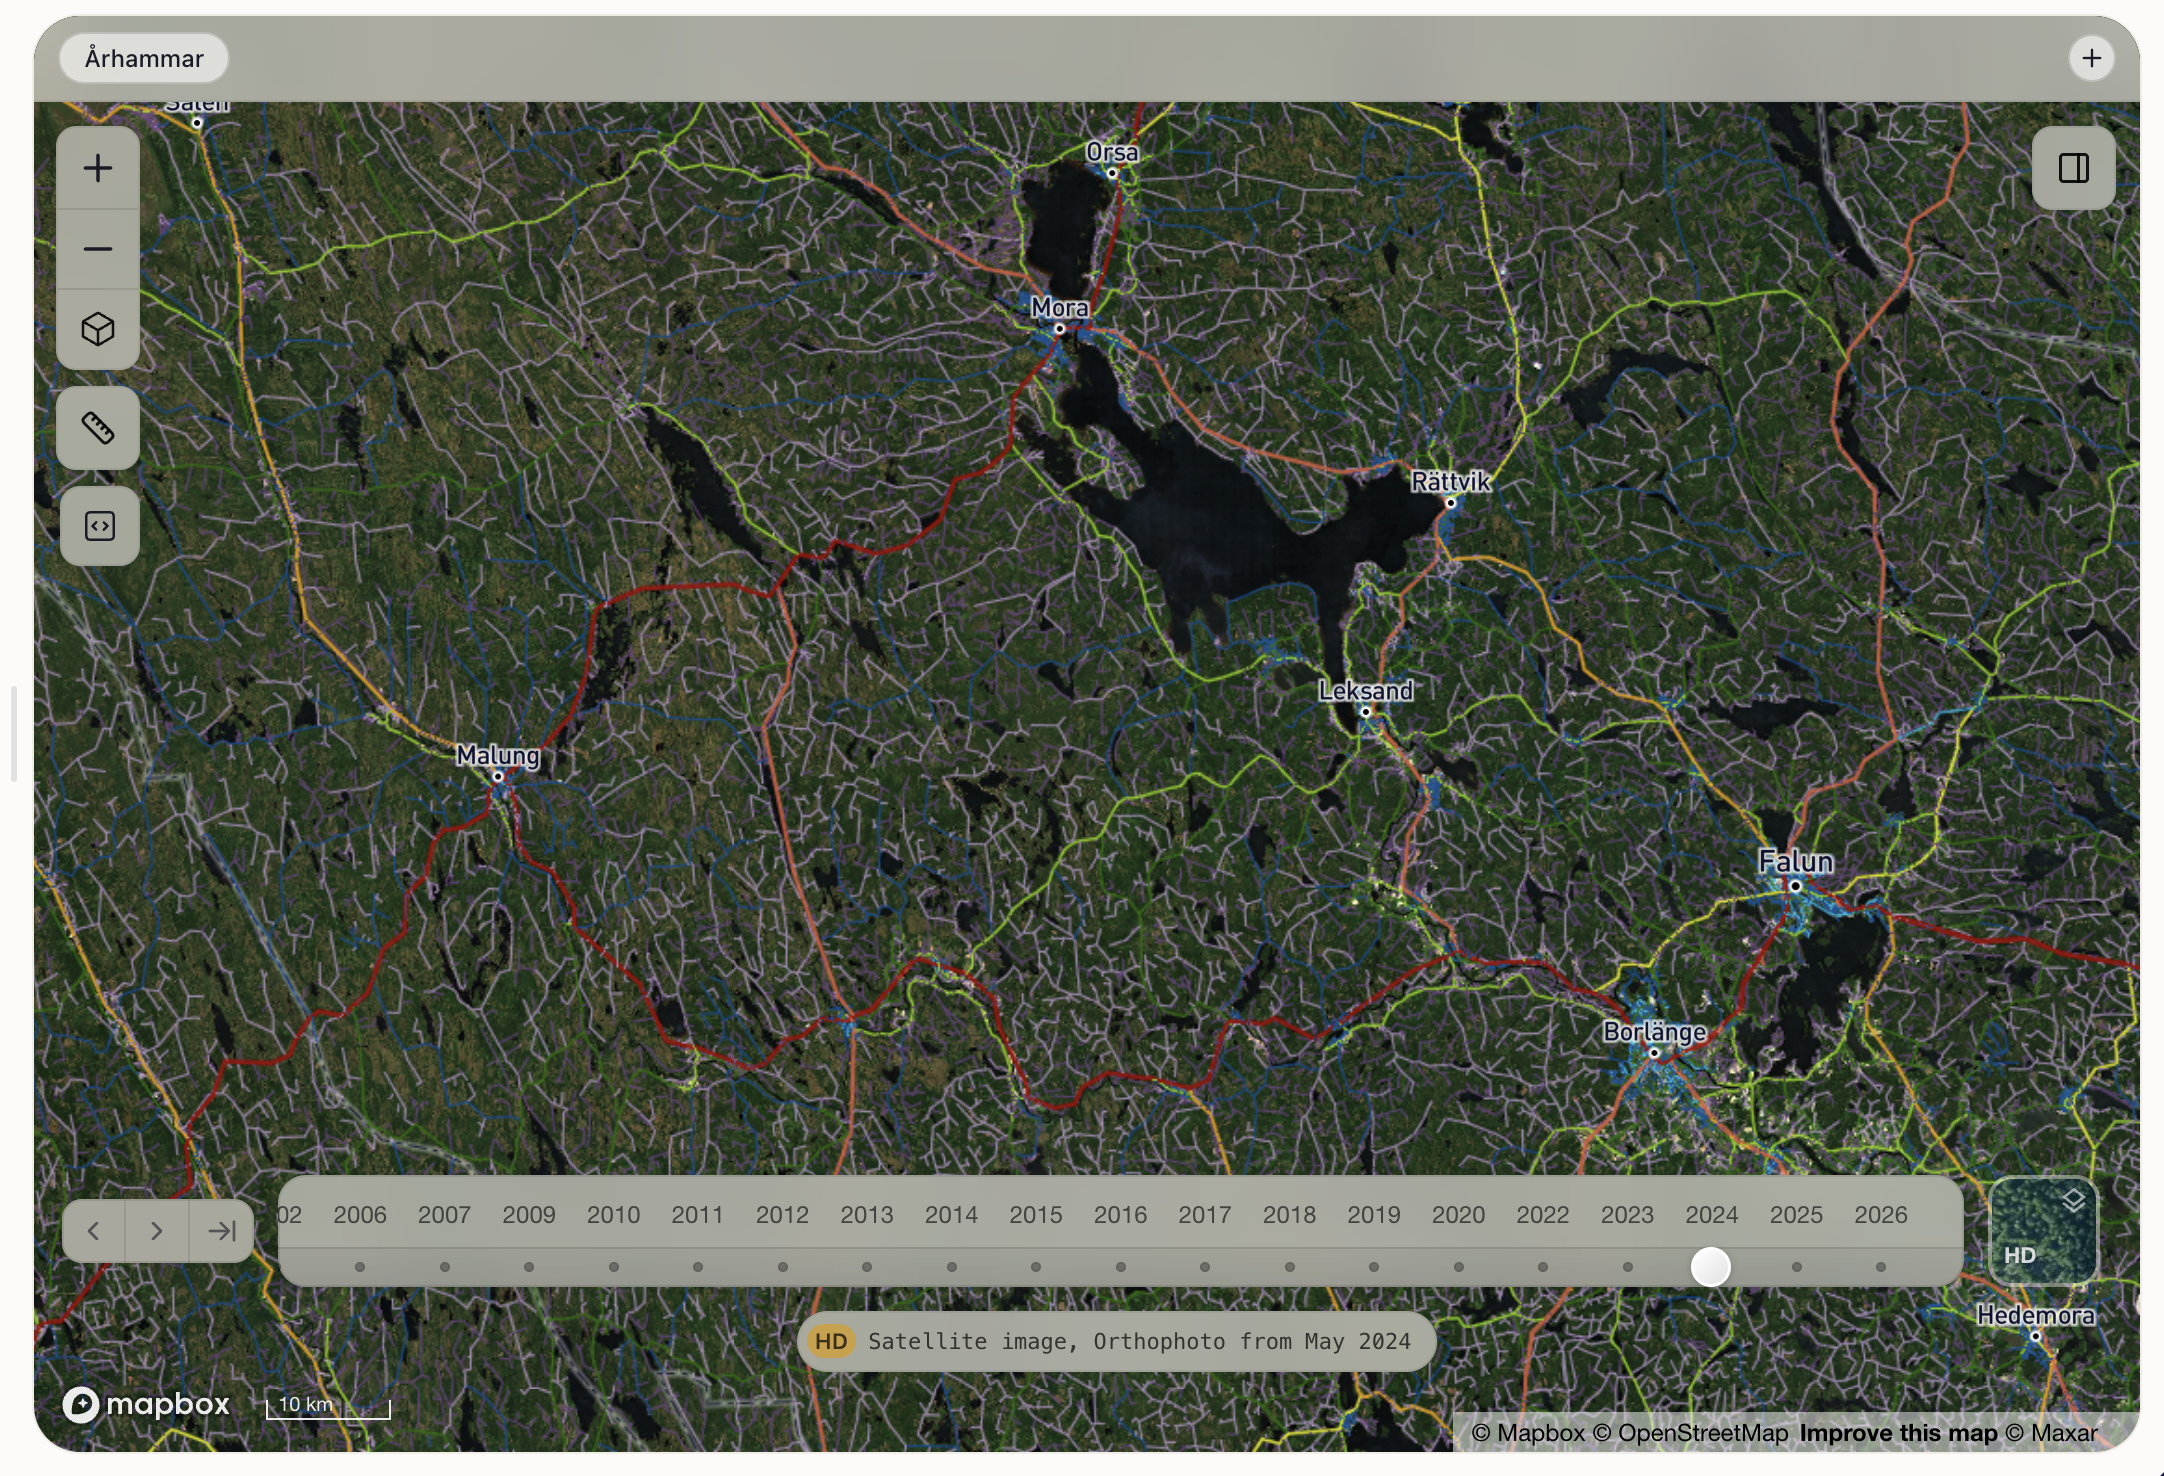Select year 2006 on the timeline

tap(360, 1215)
